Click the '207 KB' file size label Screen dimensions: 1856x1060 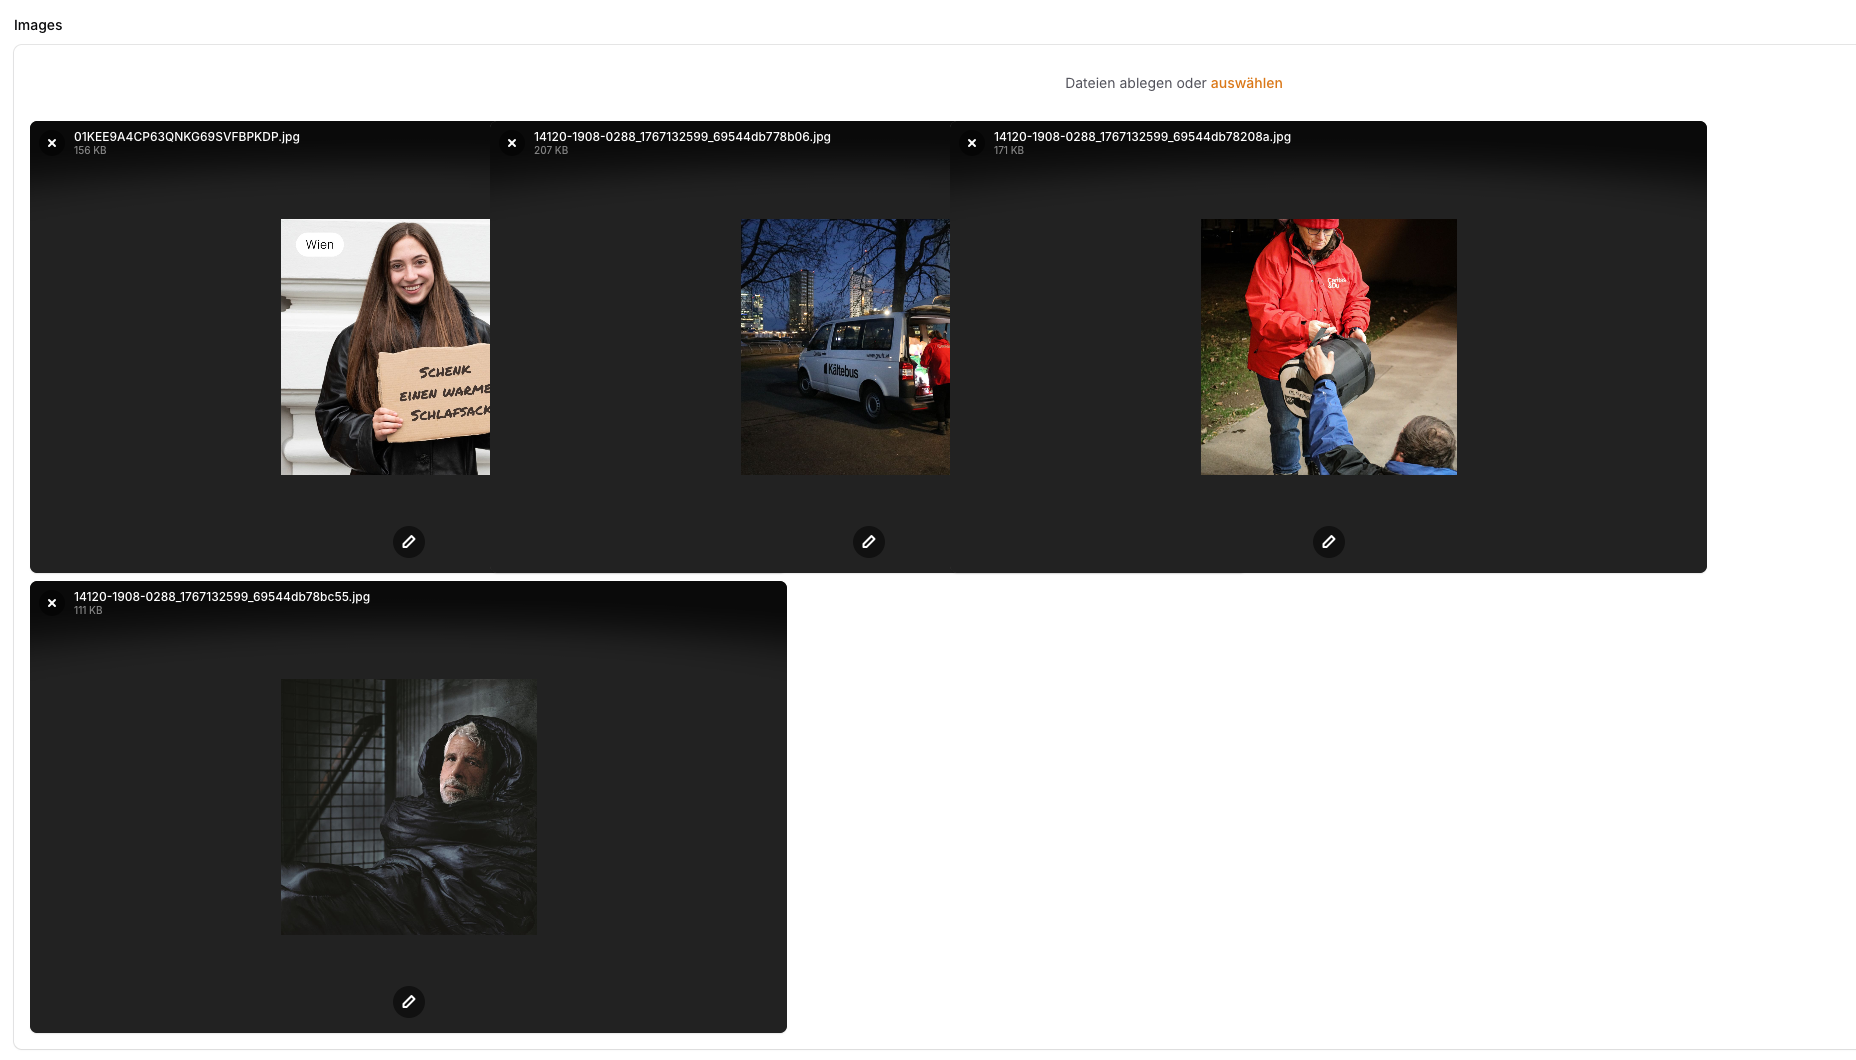click(551, 151)
